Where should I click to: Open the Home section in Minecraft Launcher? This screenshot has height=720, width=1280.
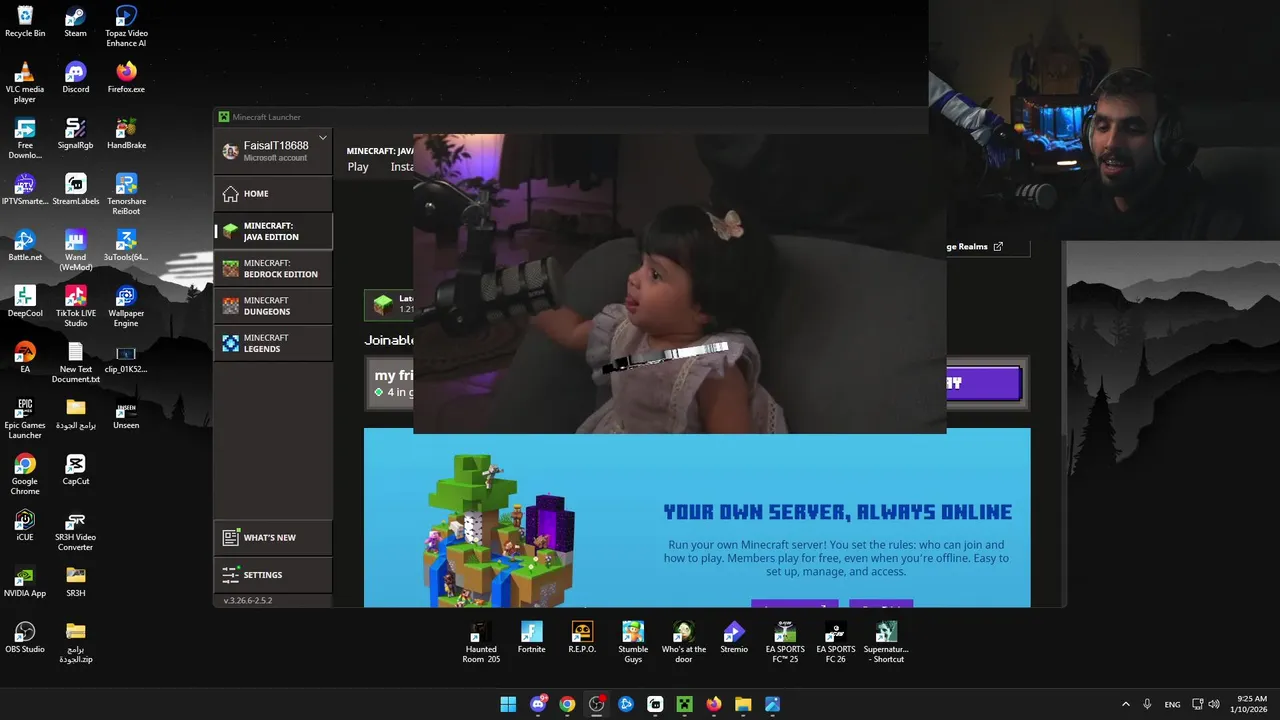[273, 194]
